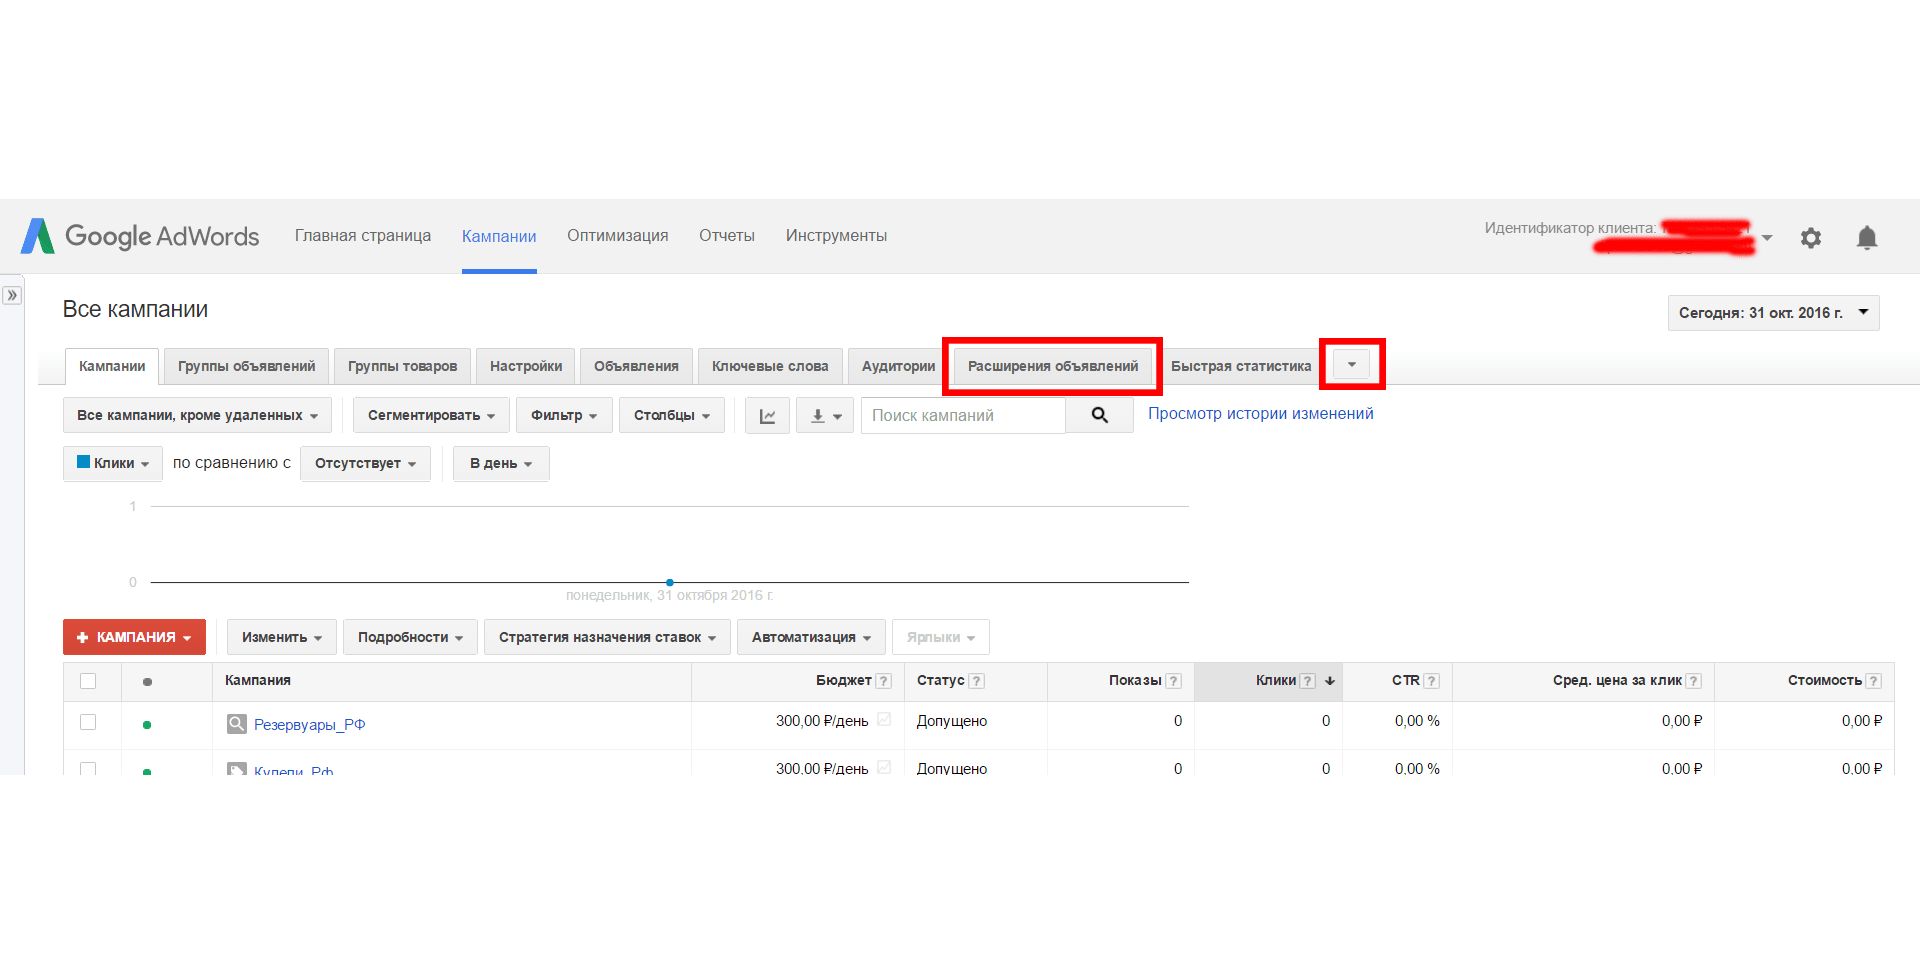The width and height of the screenshot is (1920, 974).
Task: Click the Google AdWords logo
Action: point(140,236)
